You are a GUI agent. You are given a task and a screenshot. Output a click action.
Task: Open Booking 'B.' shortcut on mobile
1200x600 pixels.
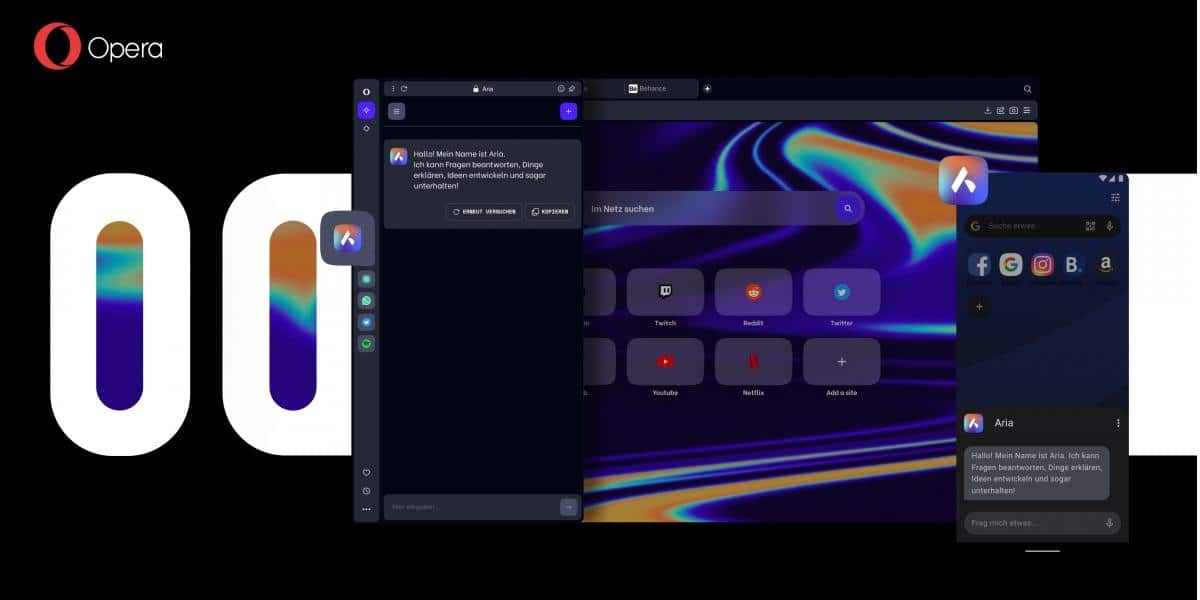[1073, 265]
